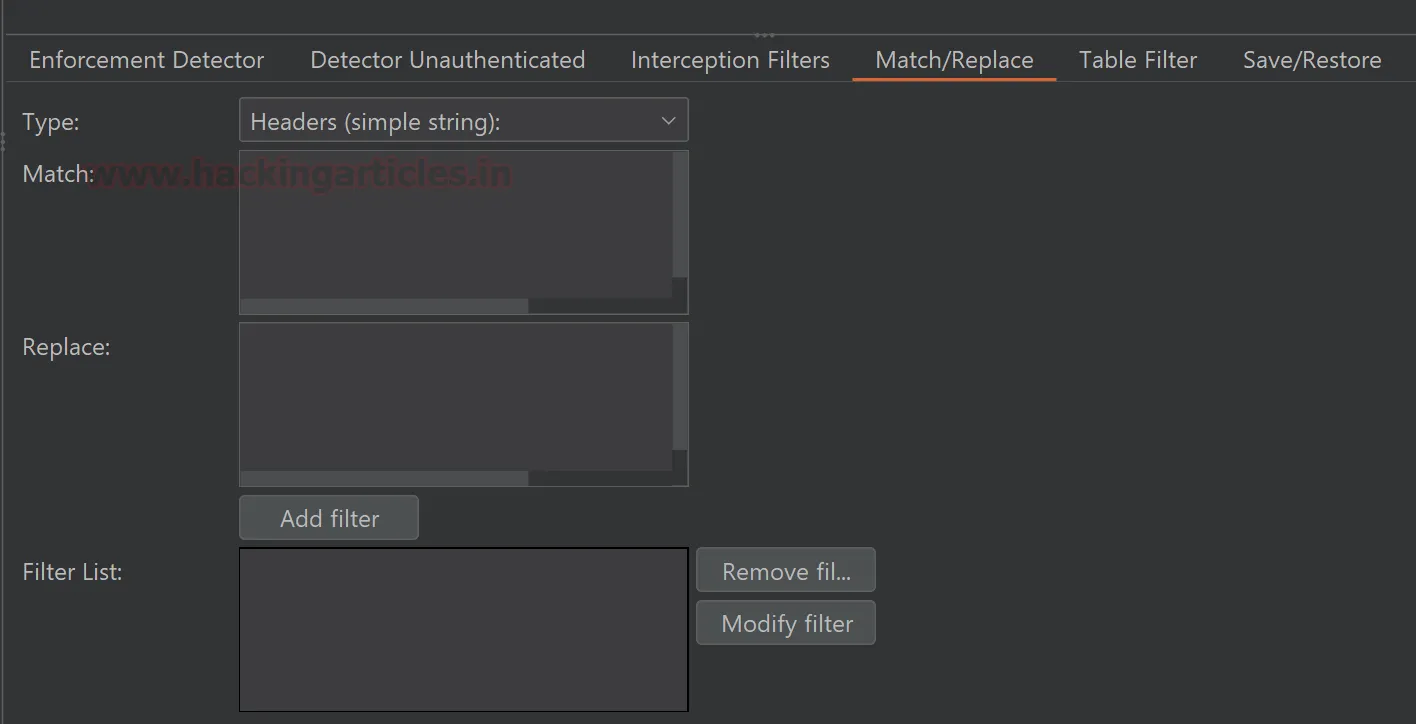
Task: Switch to the Save/Restore tab
Action: pyautogui.click(x=1312, y=60)
